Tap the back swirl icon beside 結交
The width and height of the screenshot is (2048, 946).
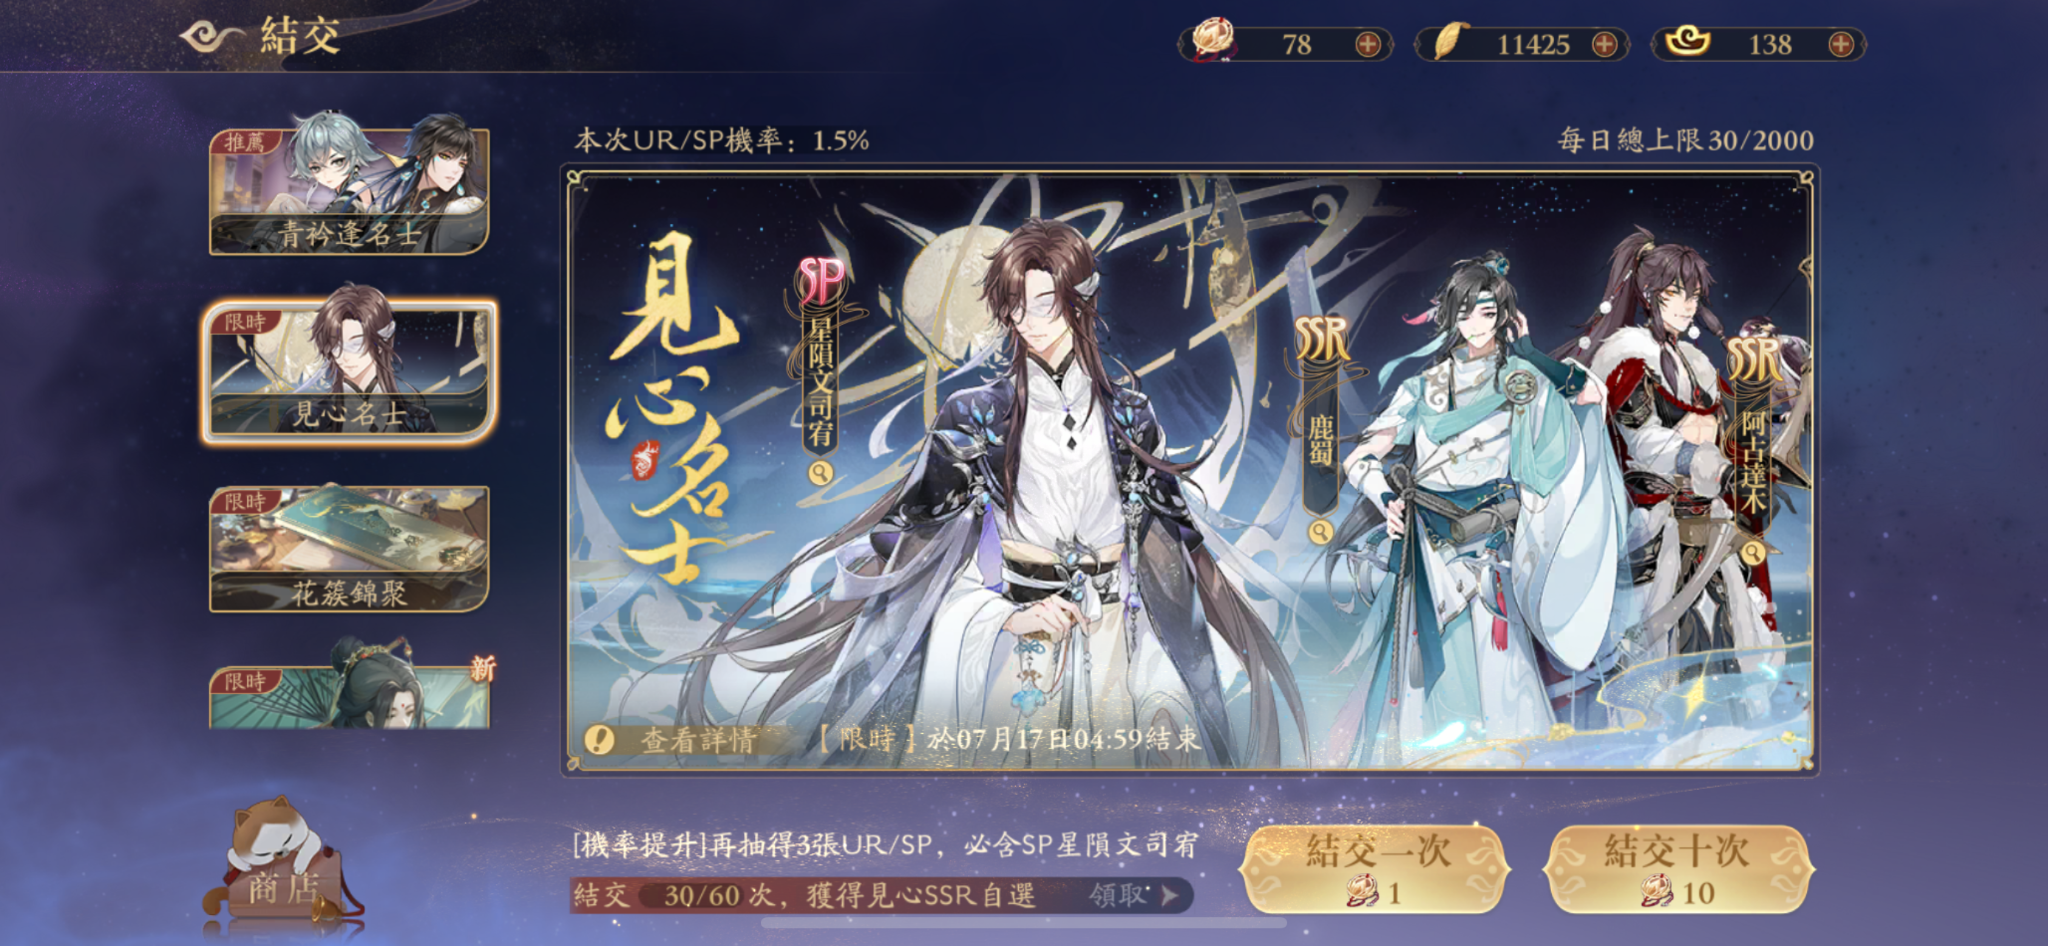point(212,37)
